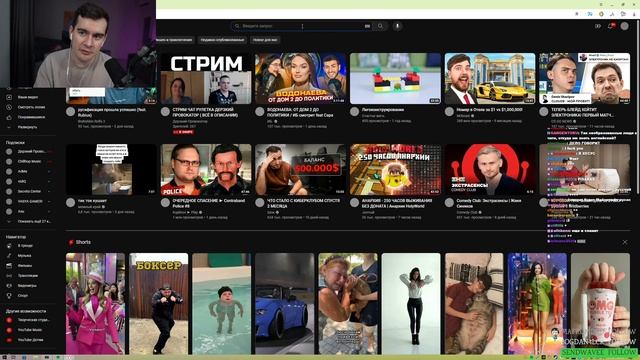Open YouTube Music from the sidebar
Viewport: 640px width, 360px height.
pos(29,330)
